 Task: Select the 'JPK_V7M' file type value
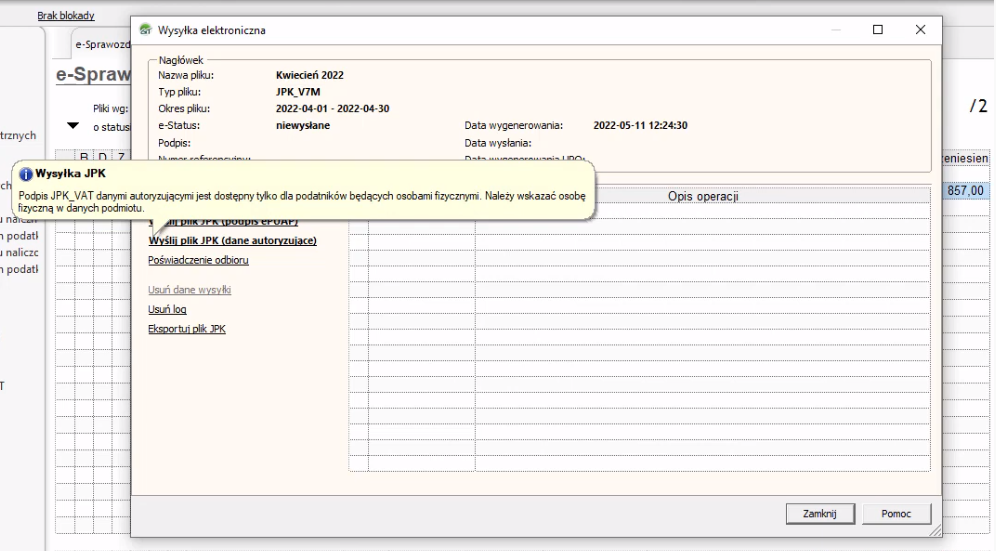pyautogui.click(x=298, y=92)
